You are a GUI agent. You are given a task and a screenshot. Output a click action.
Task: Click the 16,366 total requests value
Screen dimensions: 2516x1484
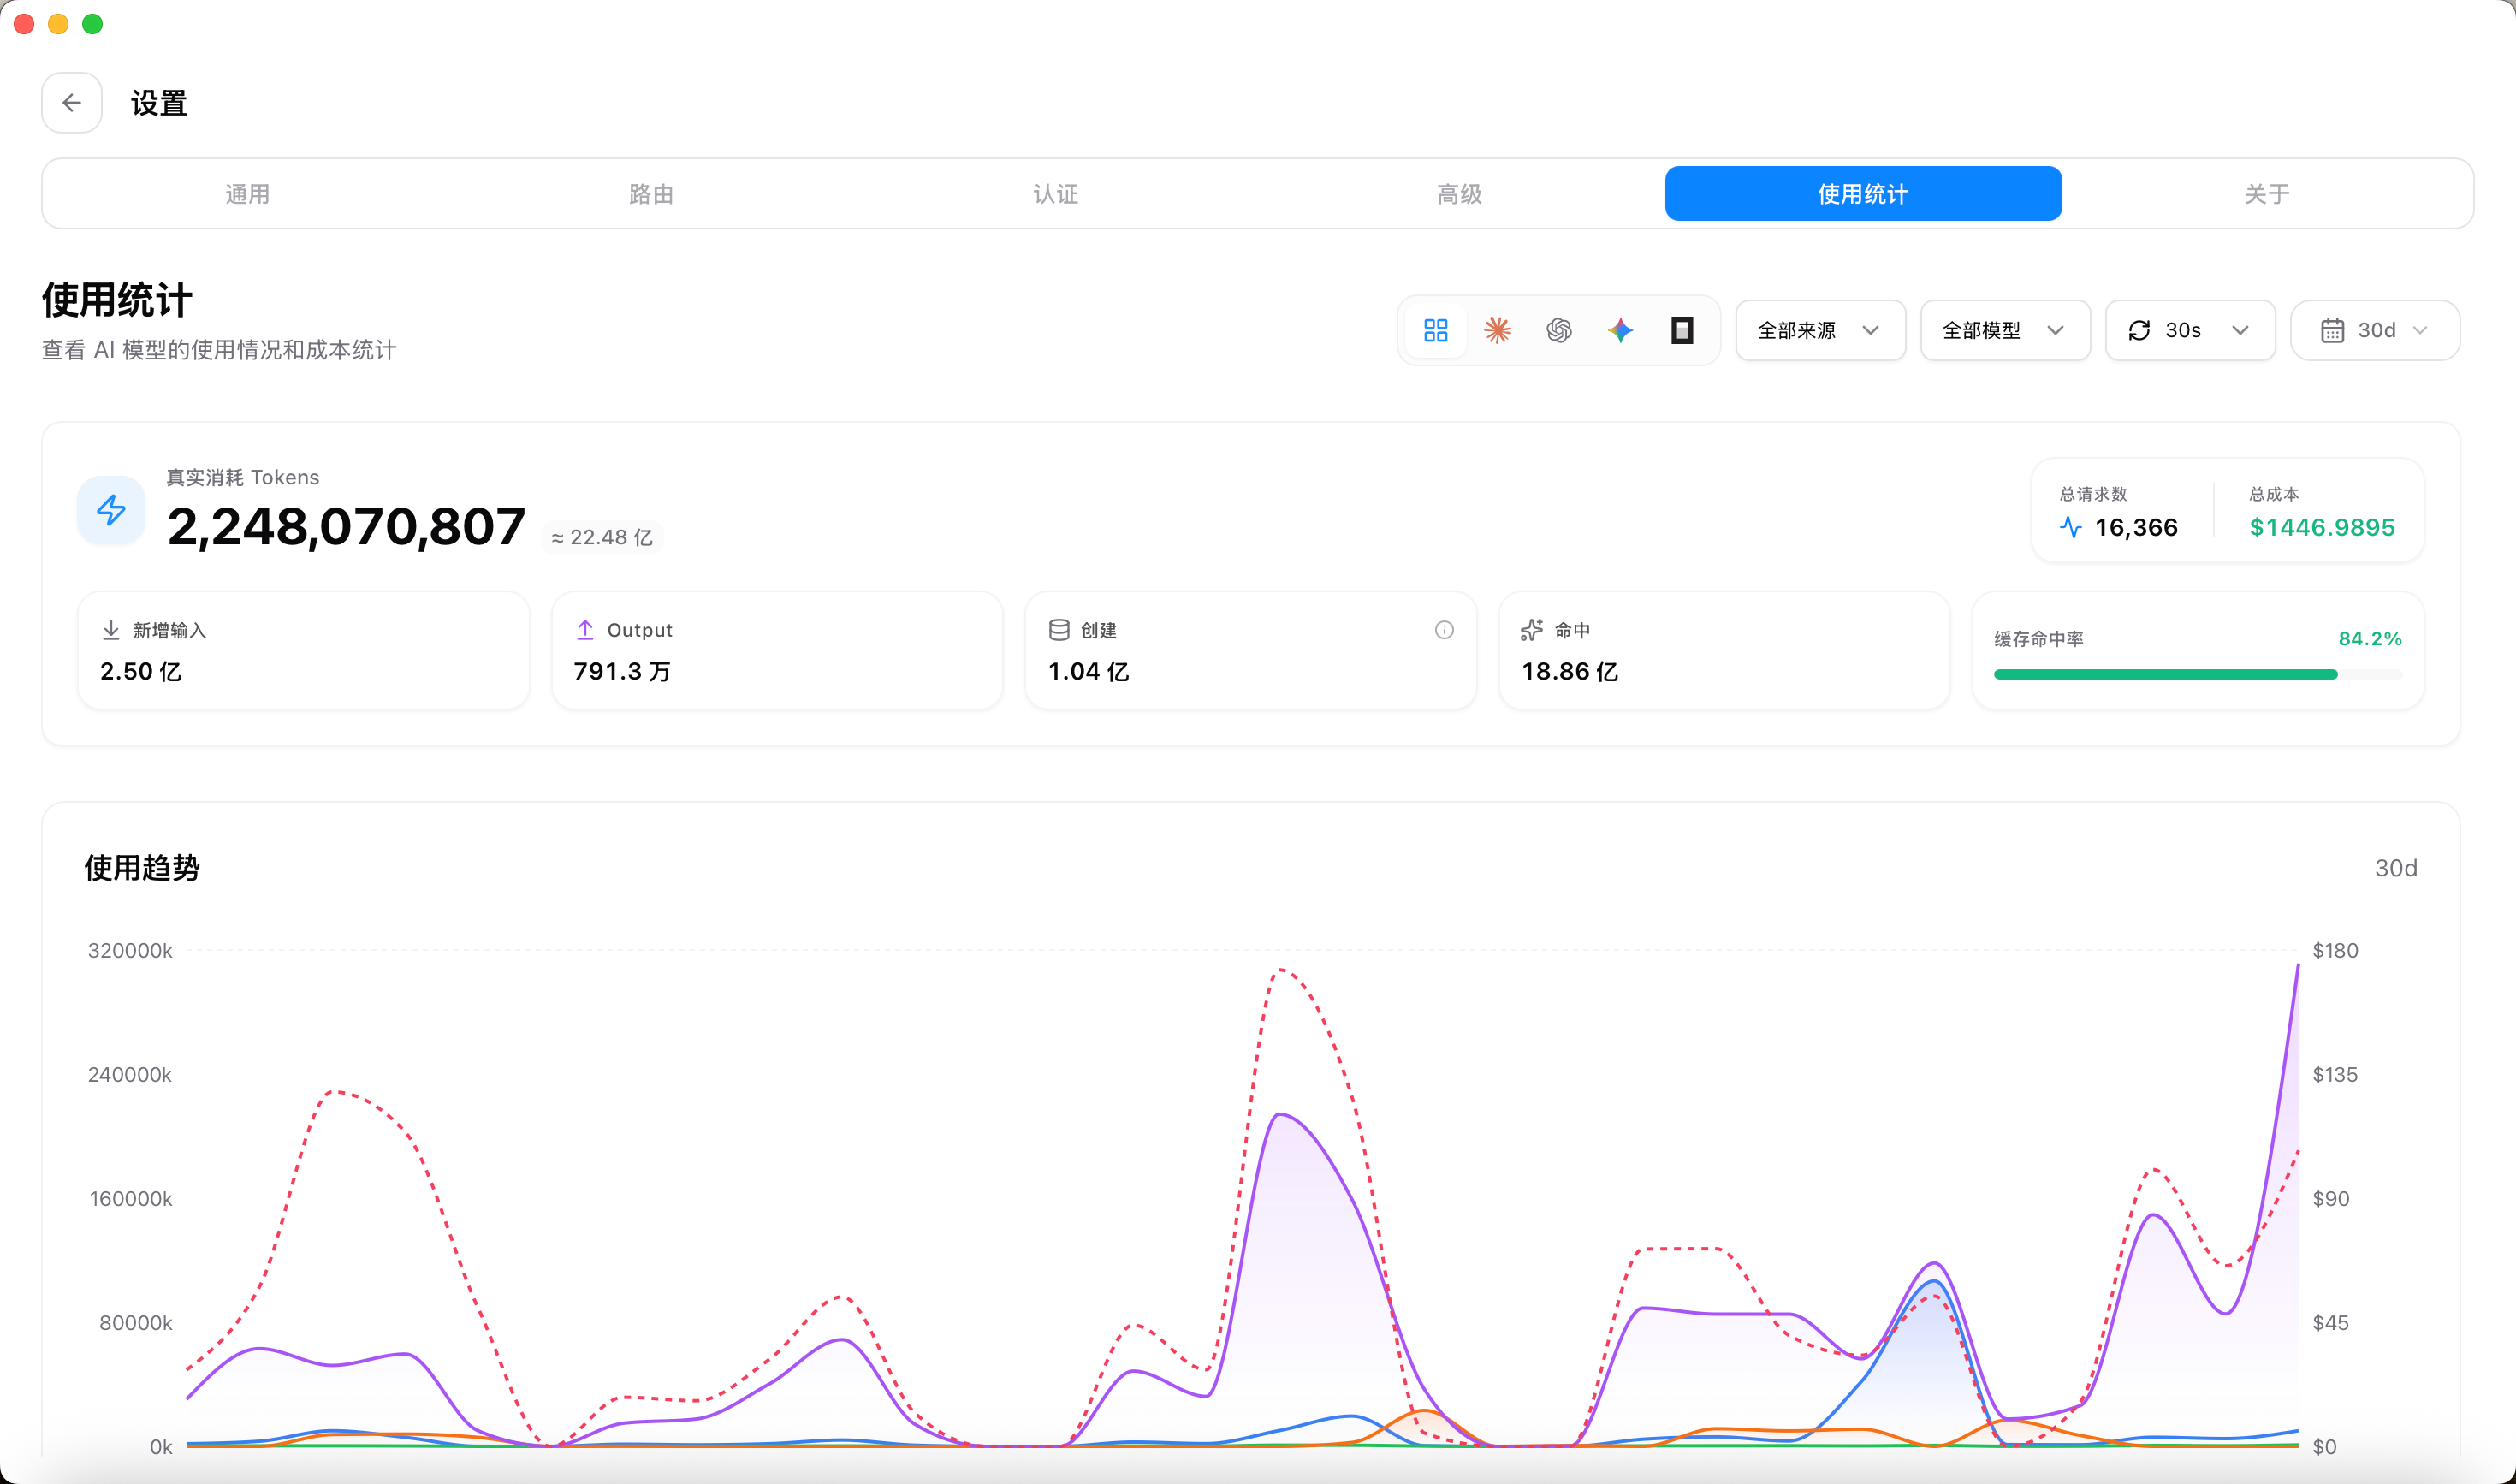(2136, 527)
